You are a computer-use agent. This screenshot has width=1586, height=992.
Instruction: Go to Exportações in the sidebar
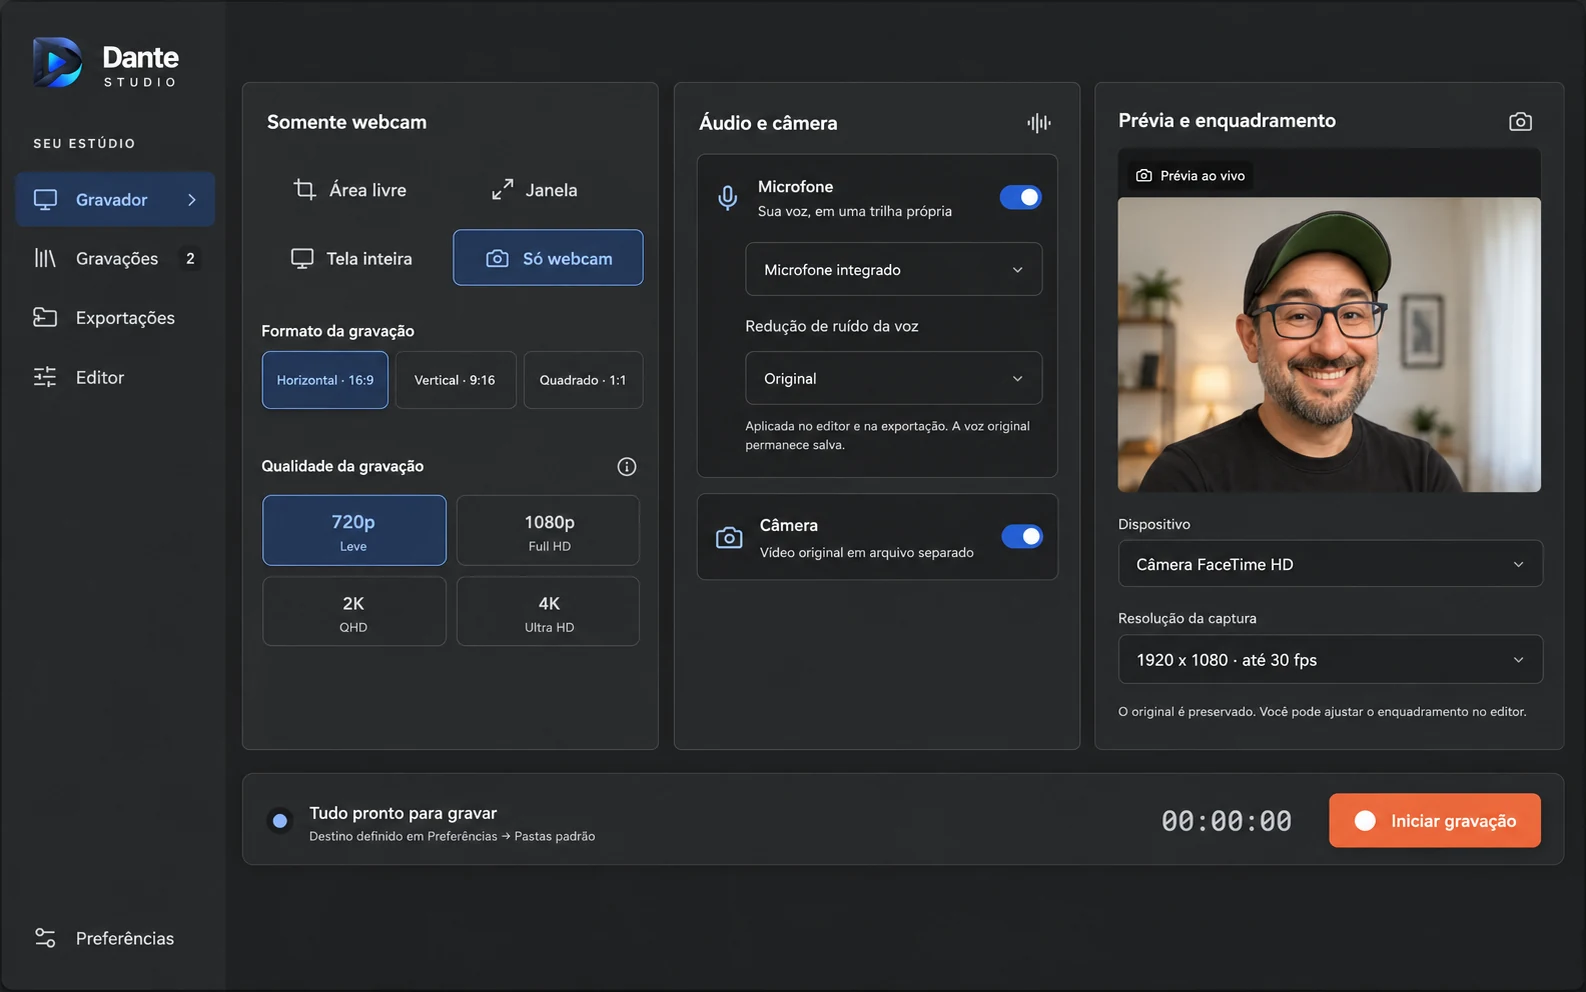(116, 318)
